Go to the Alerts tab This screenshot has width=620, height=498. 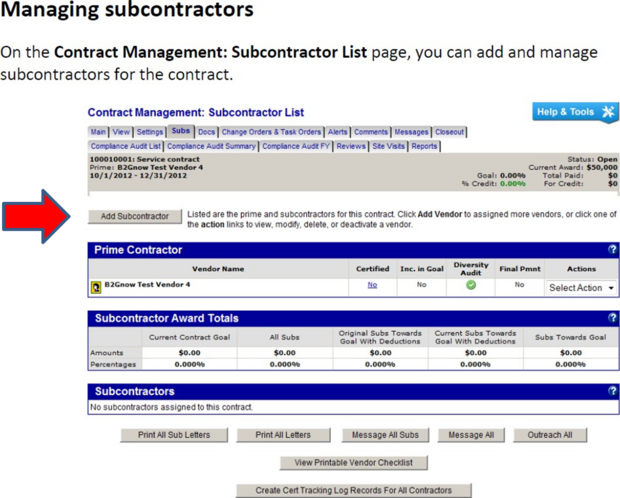(x=337, y=132)
